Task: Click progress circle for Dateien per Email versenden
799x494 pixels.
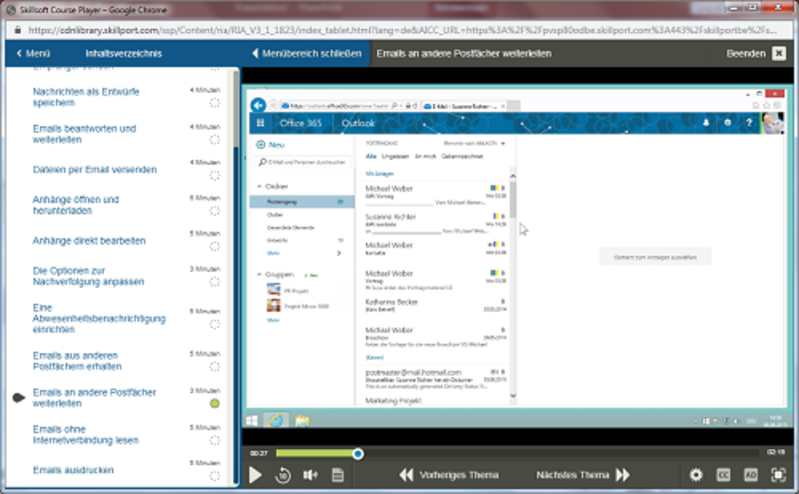Action: 215,175
